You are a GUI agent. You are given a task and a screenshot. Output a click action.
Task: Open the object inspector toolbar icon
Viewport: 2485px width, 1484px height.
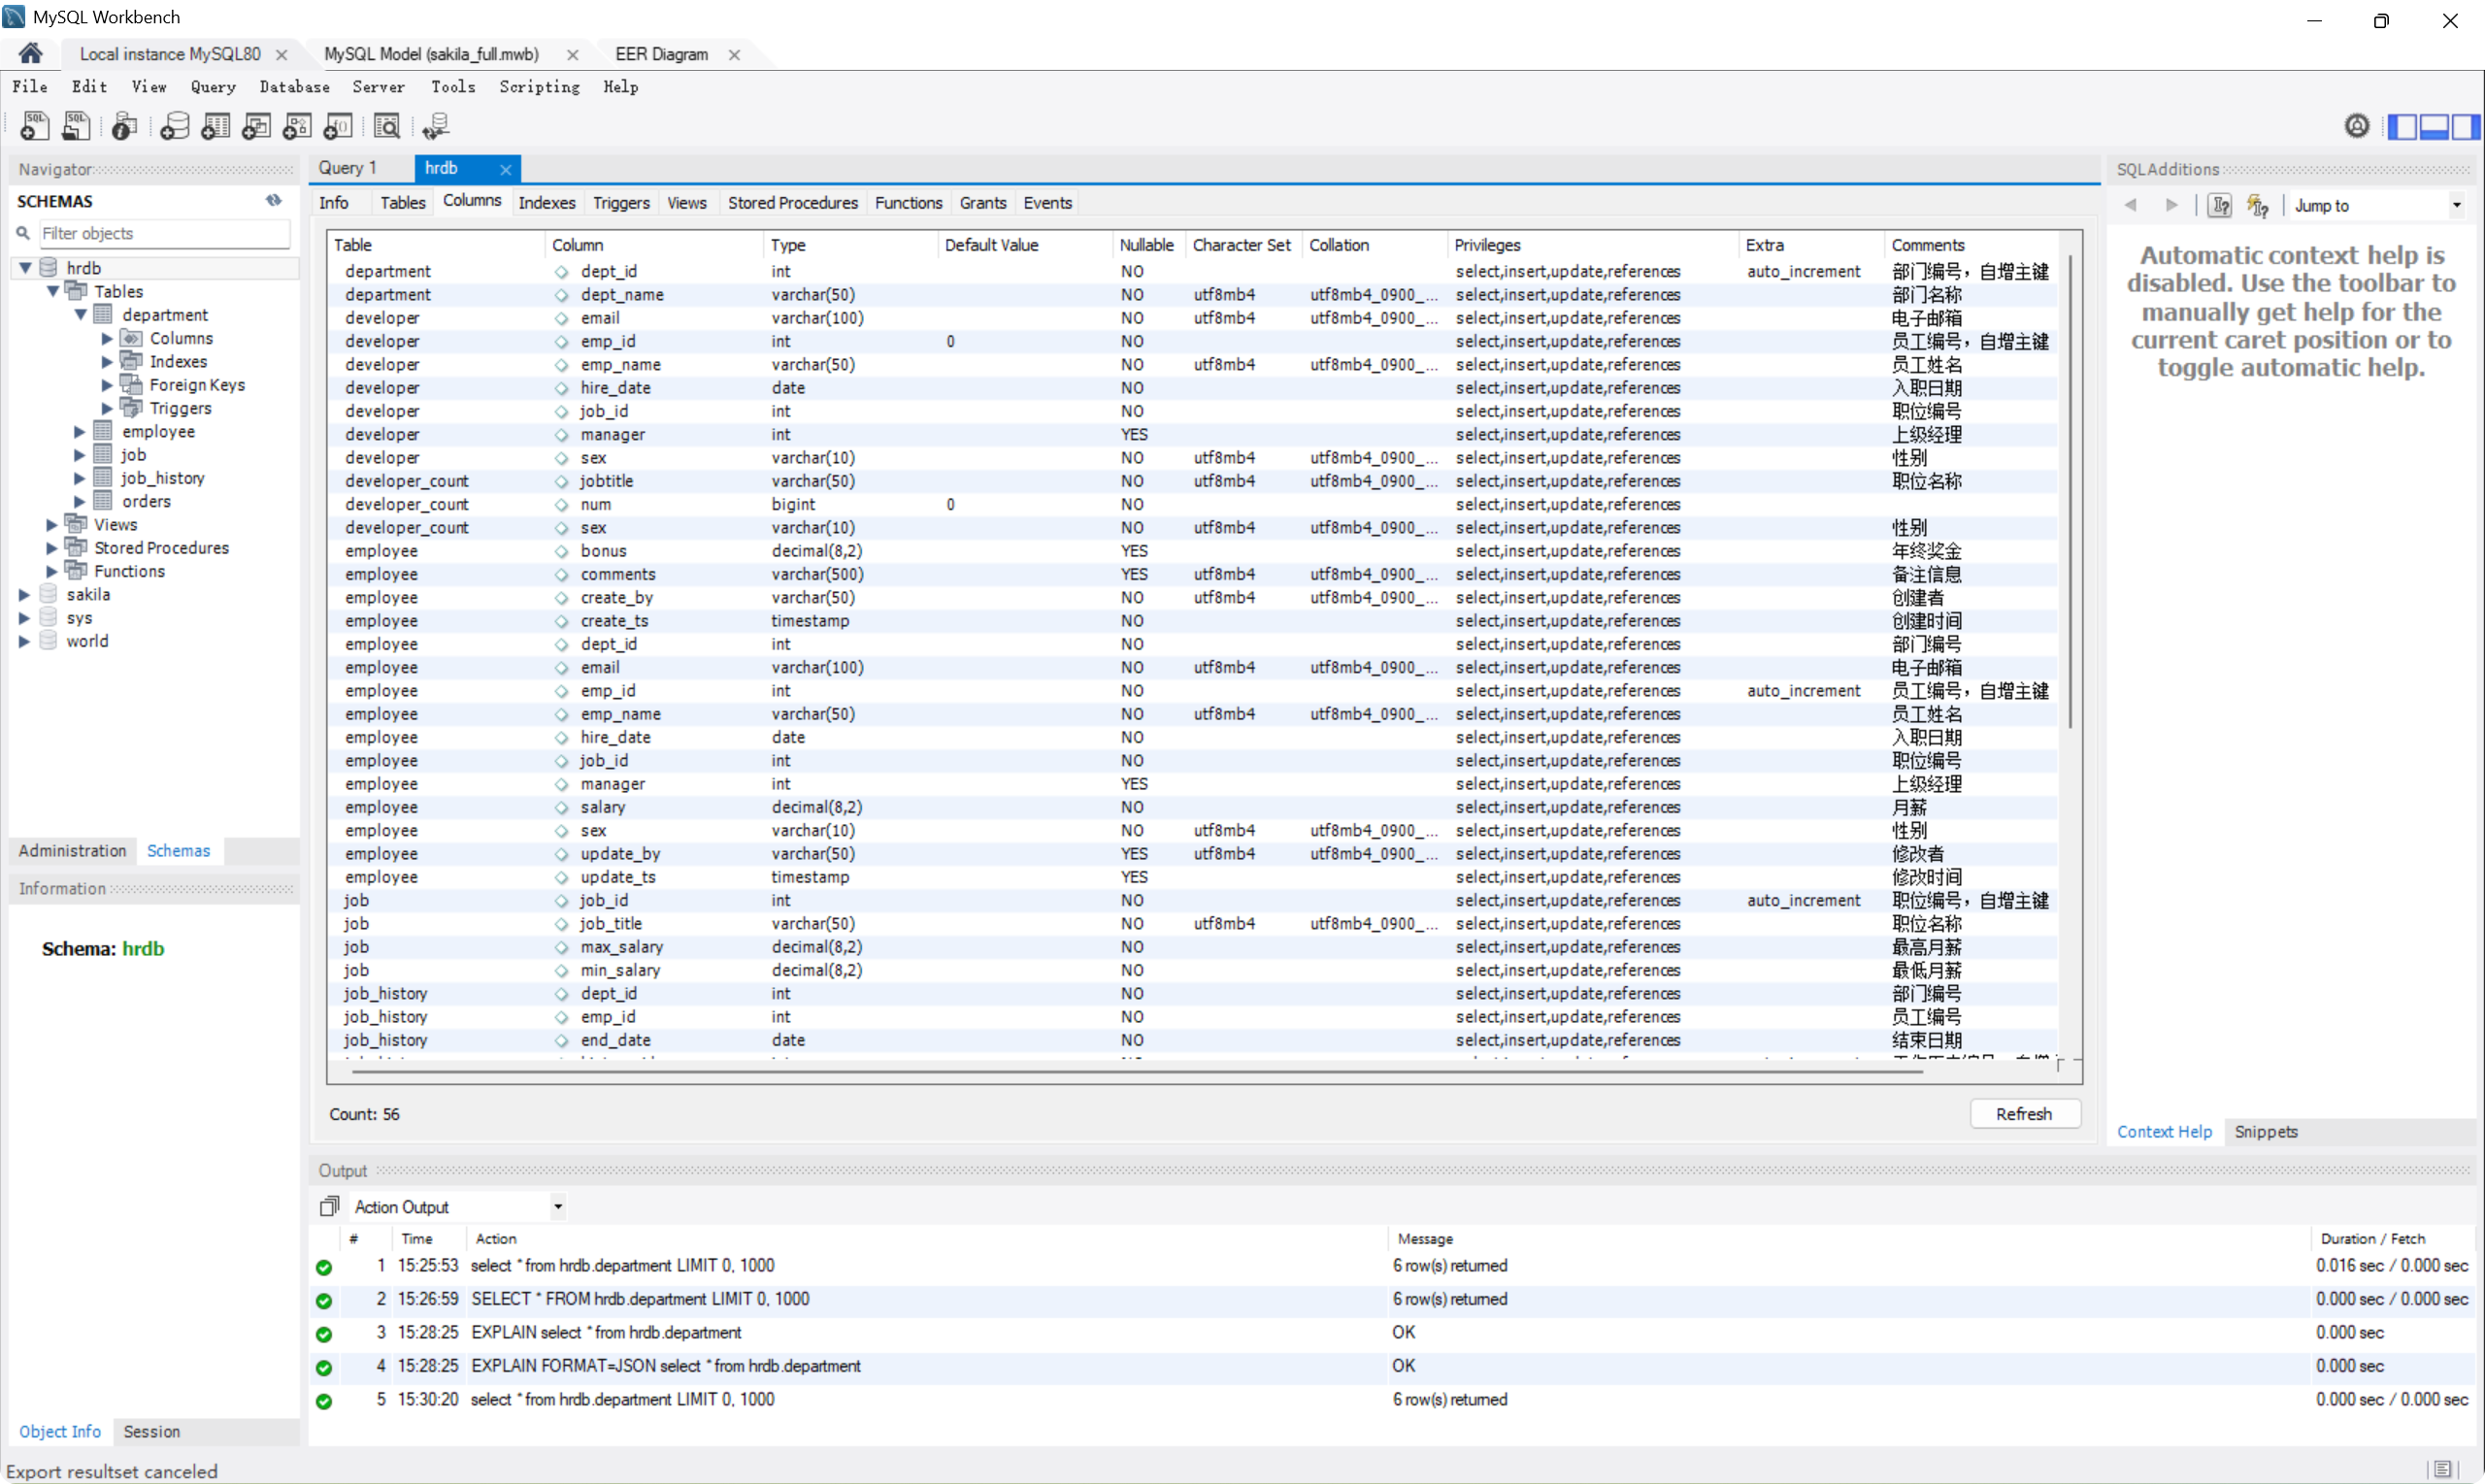(x=124, y=126)
